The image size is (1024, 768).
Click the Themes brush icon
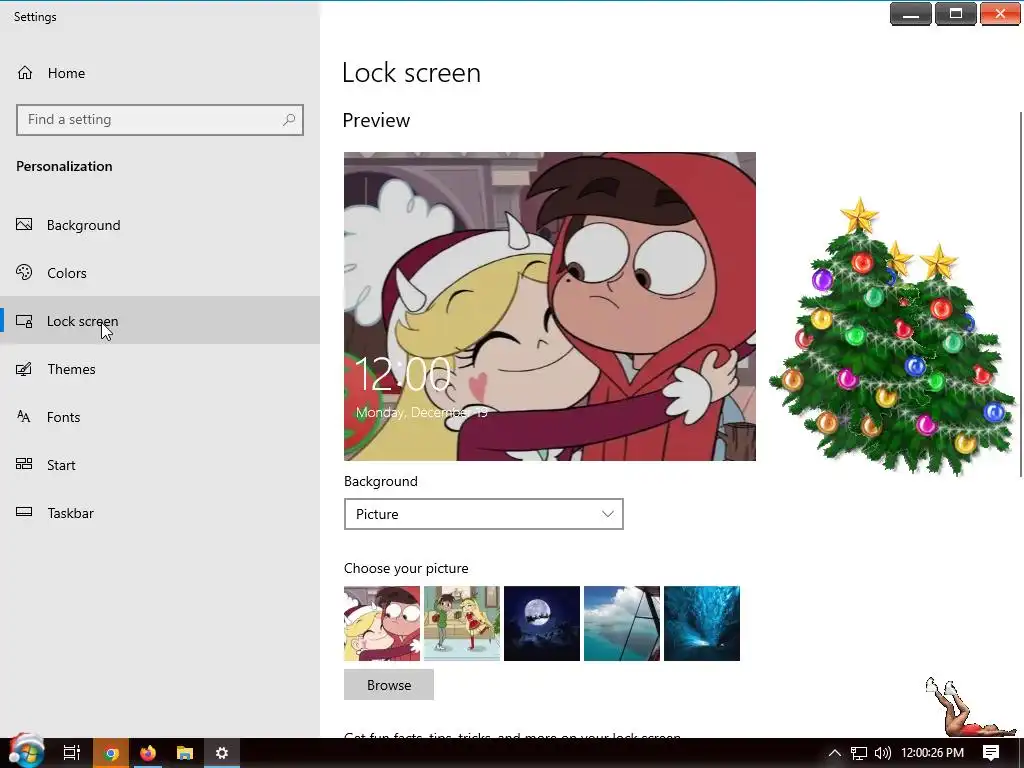[24, 369]
